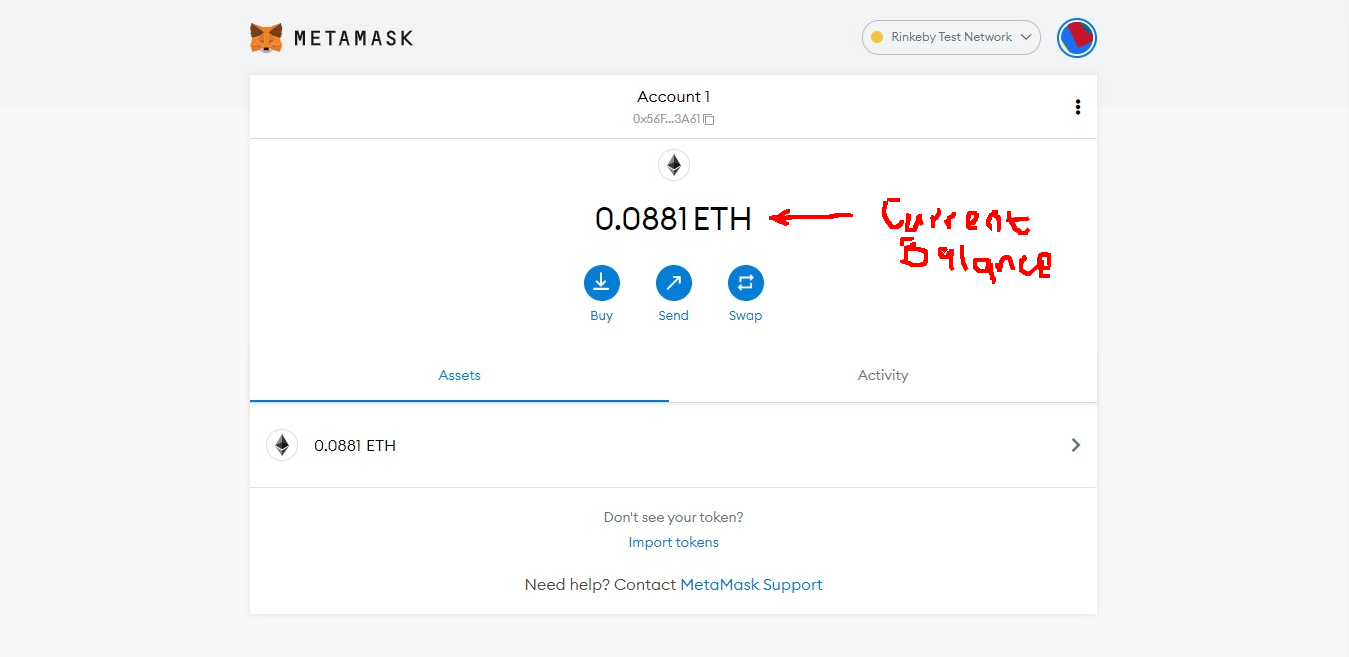Viewport: 1349px width, 657px height.
Task: Click the Ethereum icon in assets list
Action: click(282, 445)
